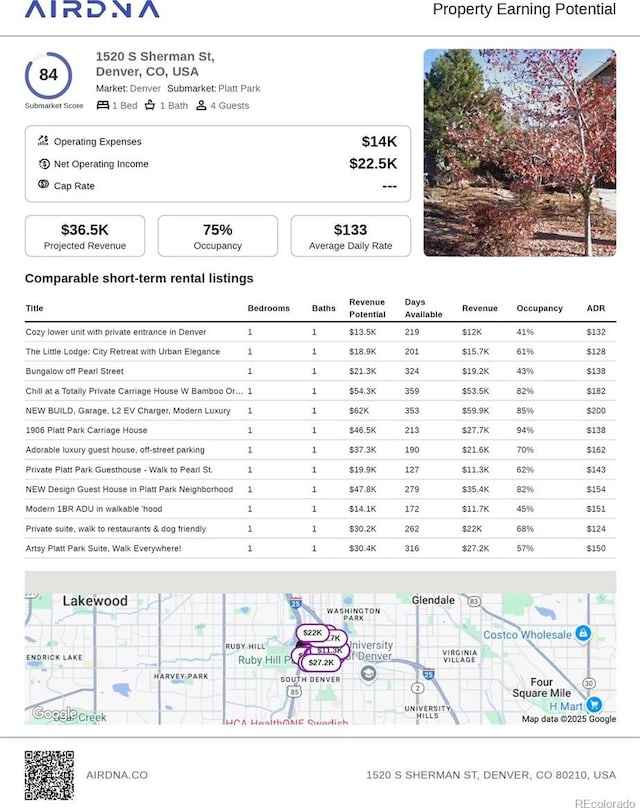Click the guests person icon
This screenshot has width=640, height=808.
[x=201, y=105]
